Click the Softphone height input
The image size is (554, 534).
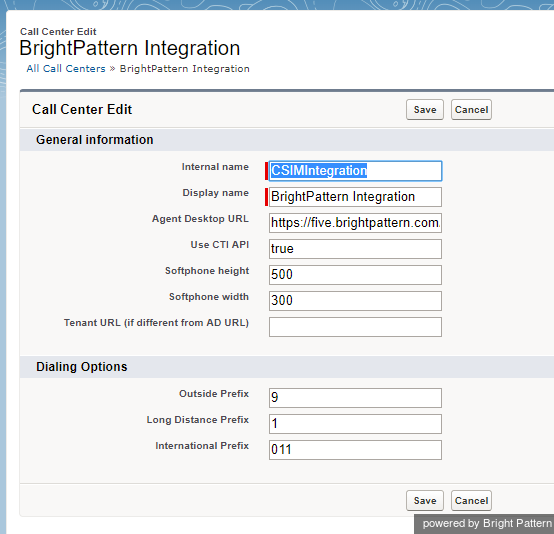pyautogui.click(x=355, y=275)
